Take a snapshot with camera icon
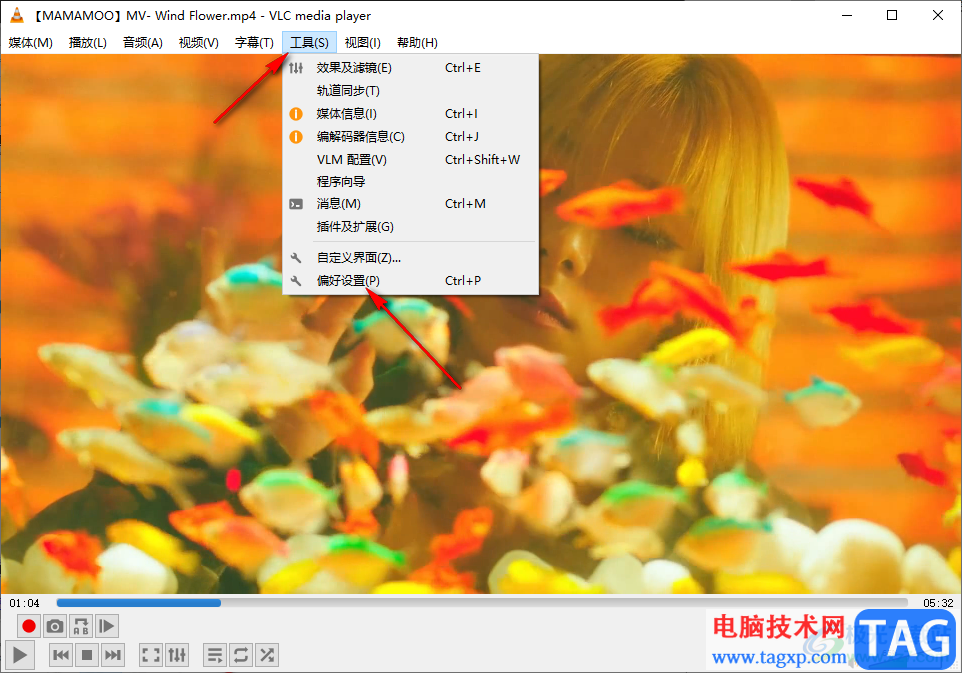This screenshot has height=673, width=962. point(55,626)
